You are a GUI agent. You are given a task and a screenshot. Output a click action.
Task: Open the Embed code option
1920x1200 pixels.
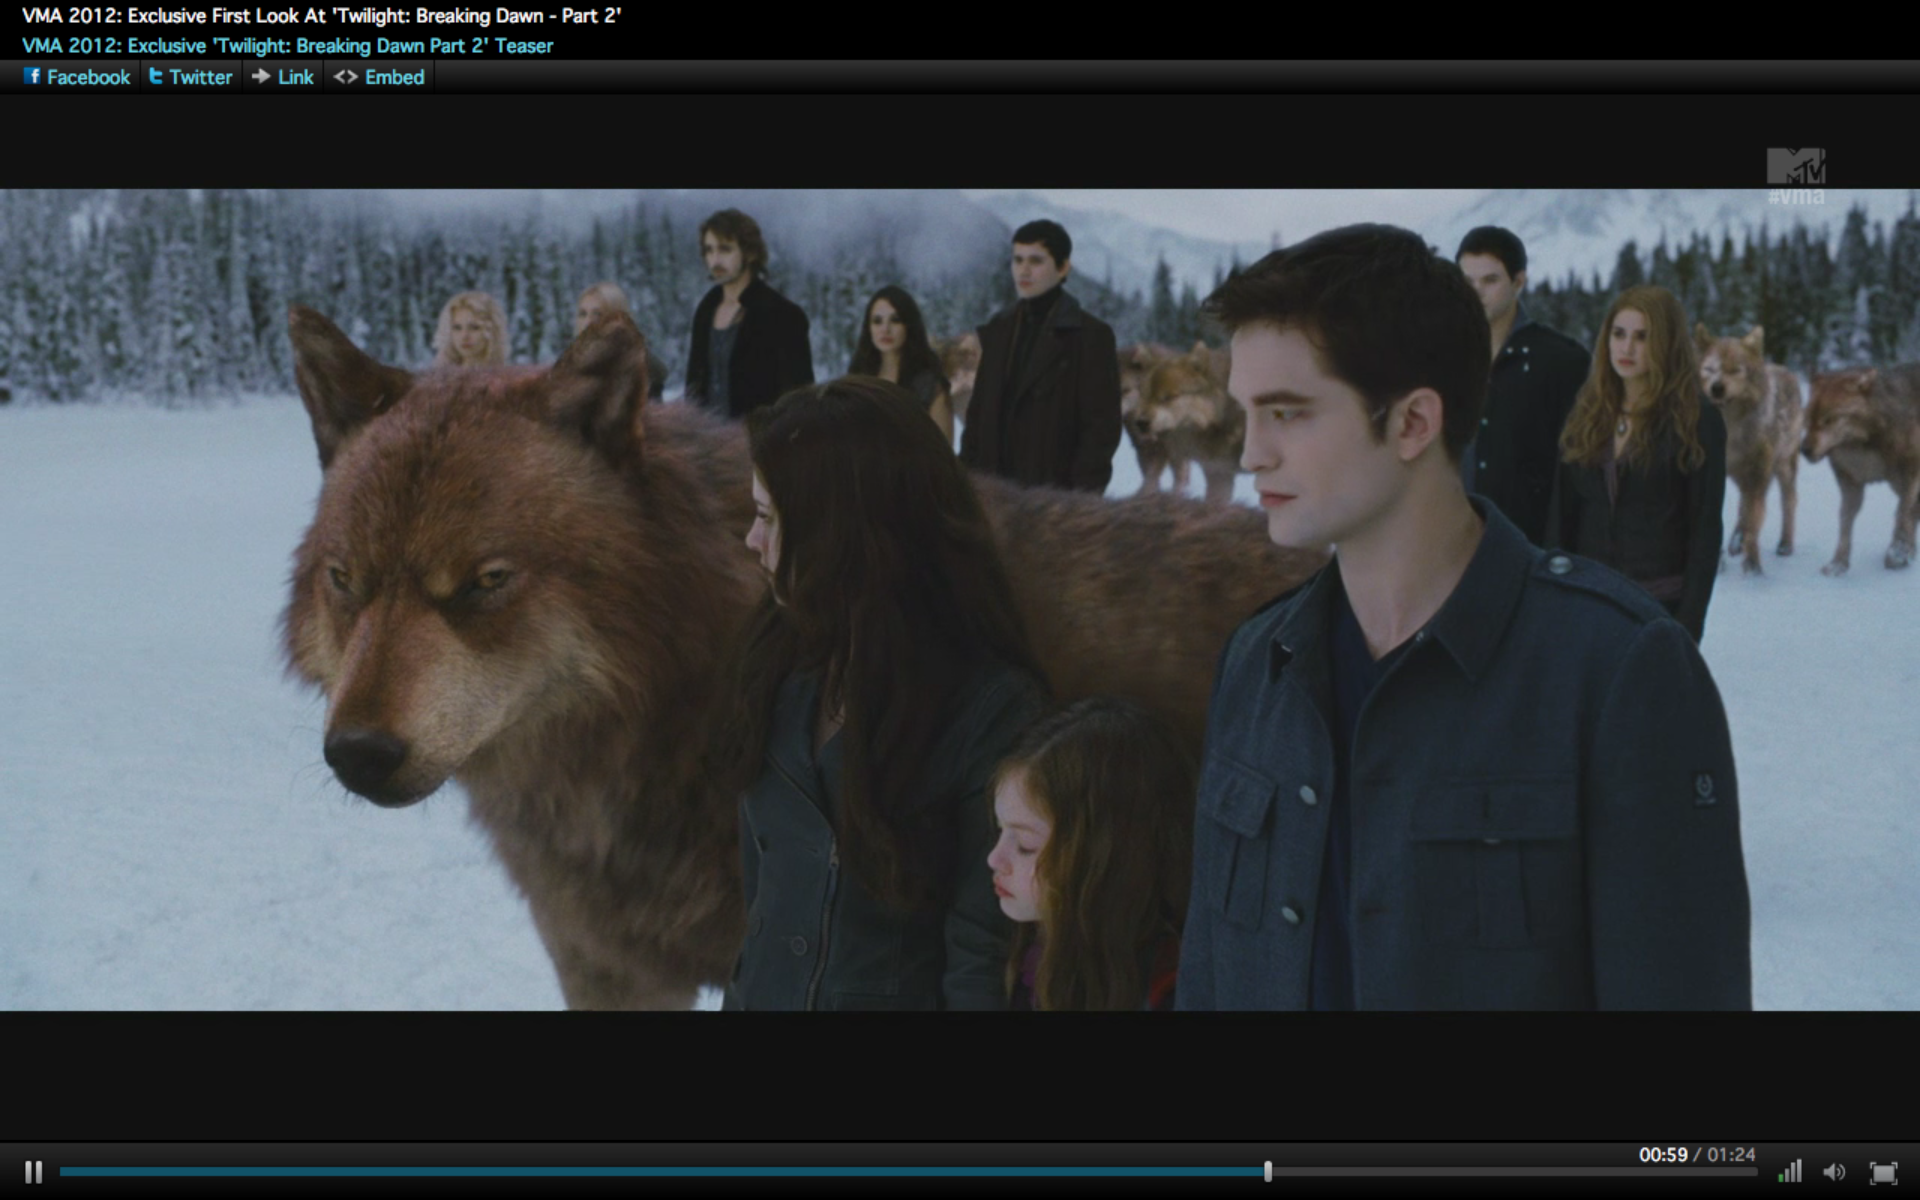click(x=394, y=77)
